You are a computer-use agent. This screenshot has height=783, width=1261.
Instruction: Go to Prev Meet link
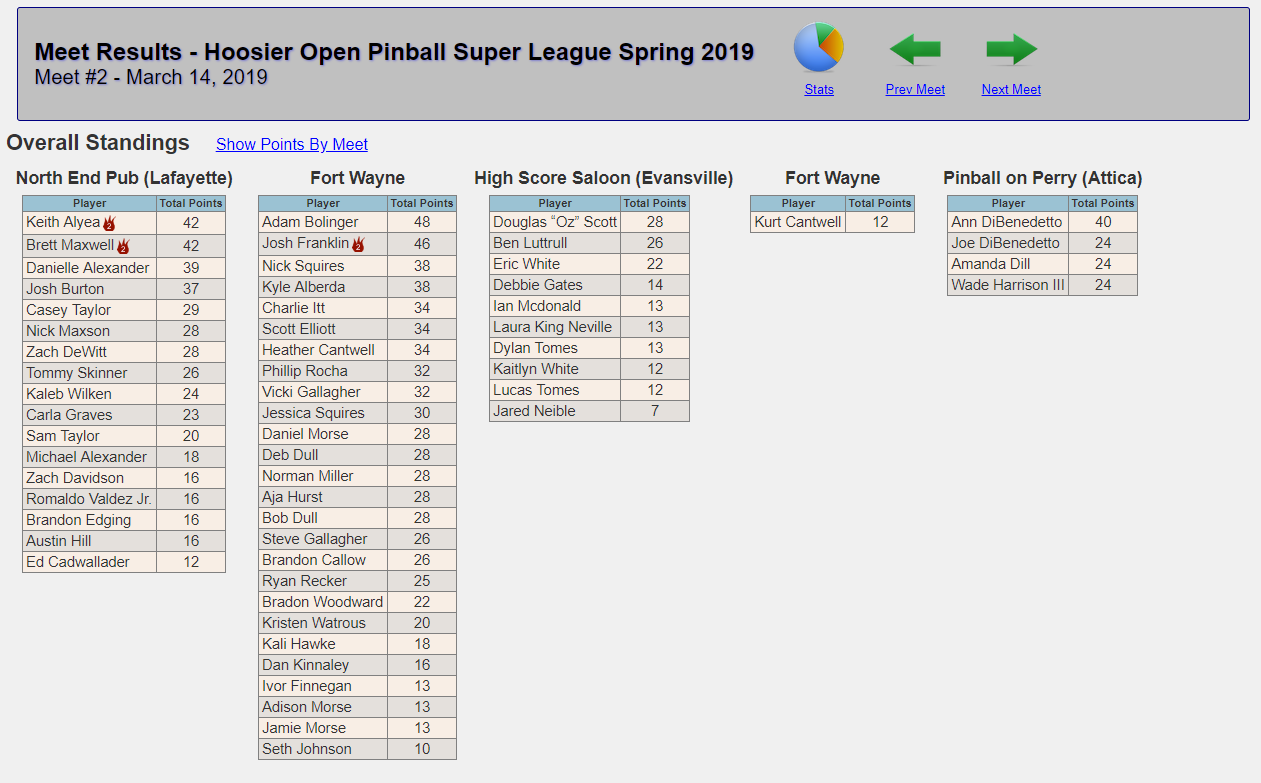tap(915, 89)
